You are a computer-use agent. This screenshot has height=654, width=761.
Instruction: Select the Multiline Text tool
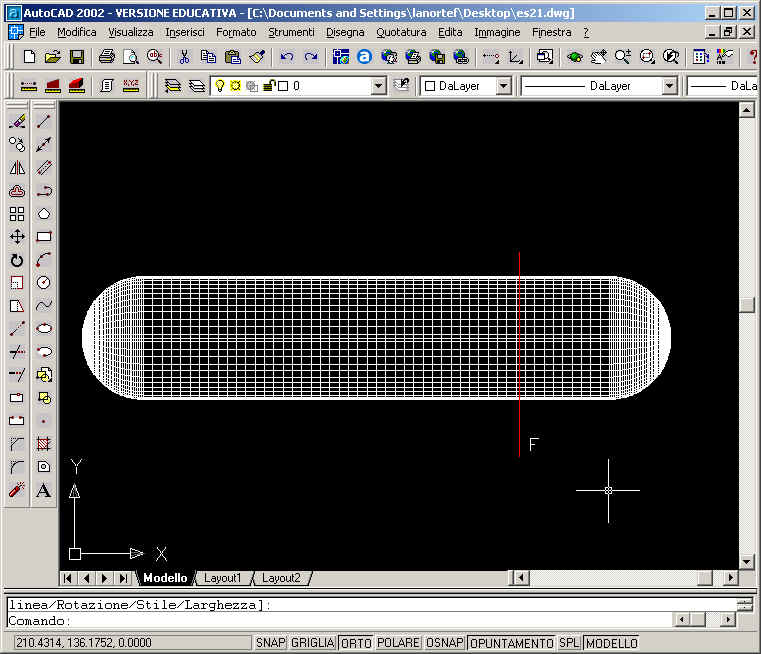pyautogui.click(x=44, y=490)
